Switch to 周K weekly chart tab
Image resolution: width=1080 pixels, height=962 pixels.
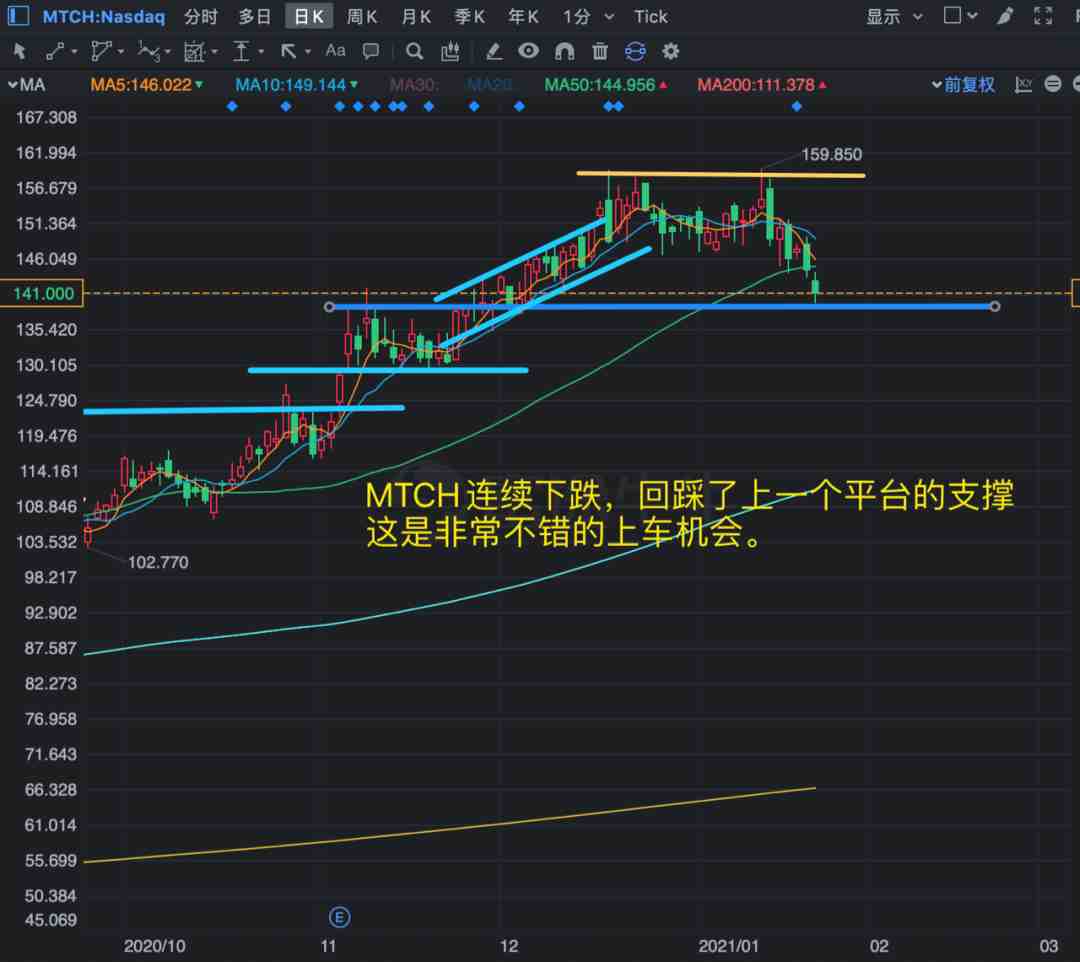[x=362, y=17]
